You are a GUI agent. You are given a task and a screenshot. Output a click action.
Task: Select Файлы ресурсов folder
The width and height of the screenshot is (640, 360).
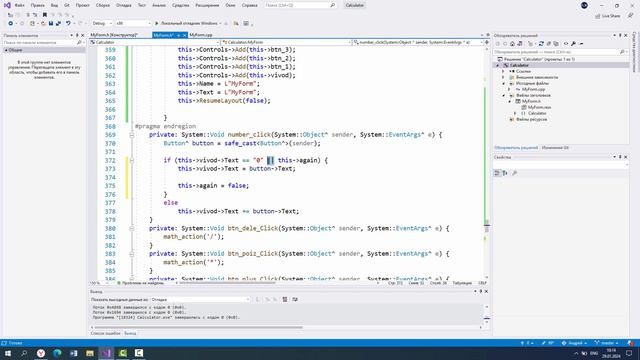[531, 119]
